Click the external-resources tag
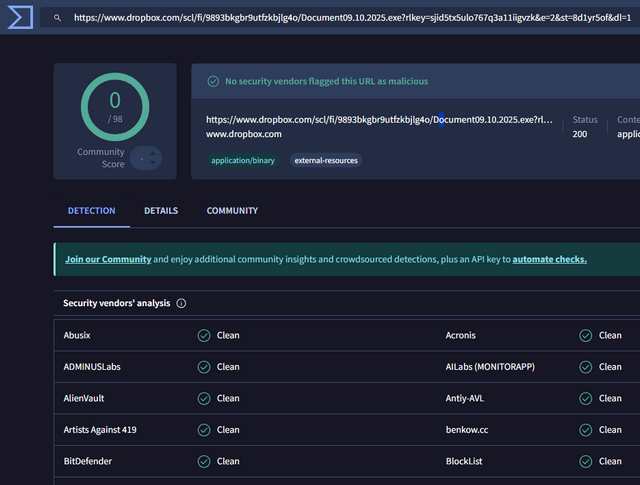640x485 pixels. tap(326, 160)
